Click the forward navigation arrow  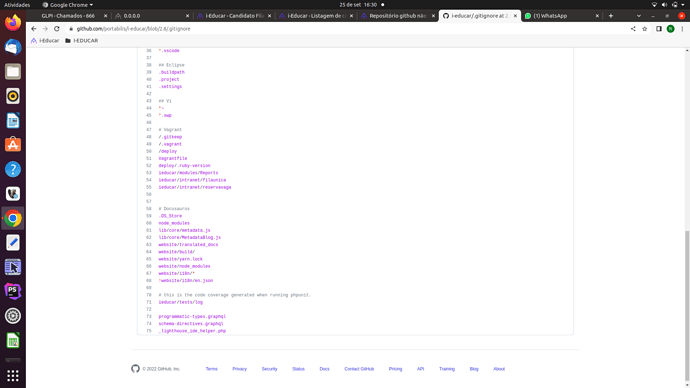45,29
